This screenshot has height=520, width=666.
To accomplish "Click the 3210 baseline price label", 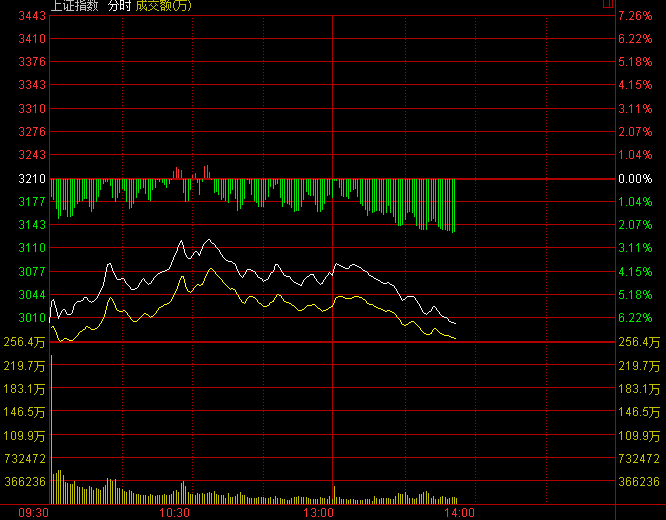I will click(x=32, y=179).
